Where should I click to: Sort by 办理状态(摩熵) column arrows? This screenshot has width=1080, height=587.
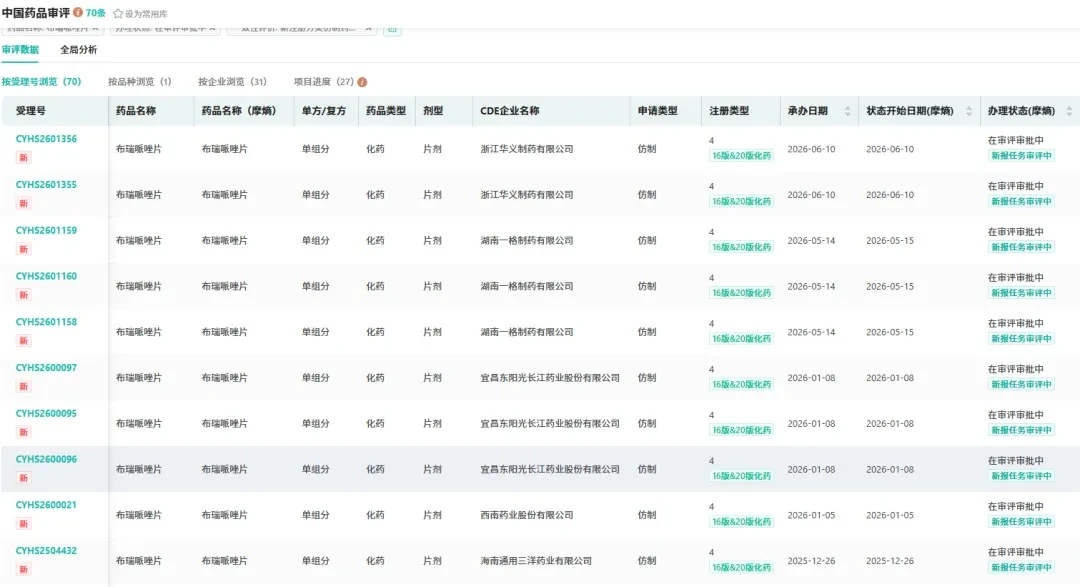1068,111
